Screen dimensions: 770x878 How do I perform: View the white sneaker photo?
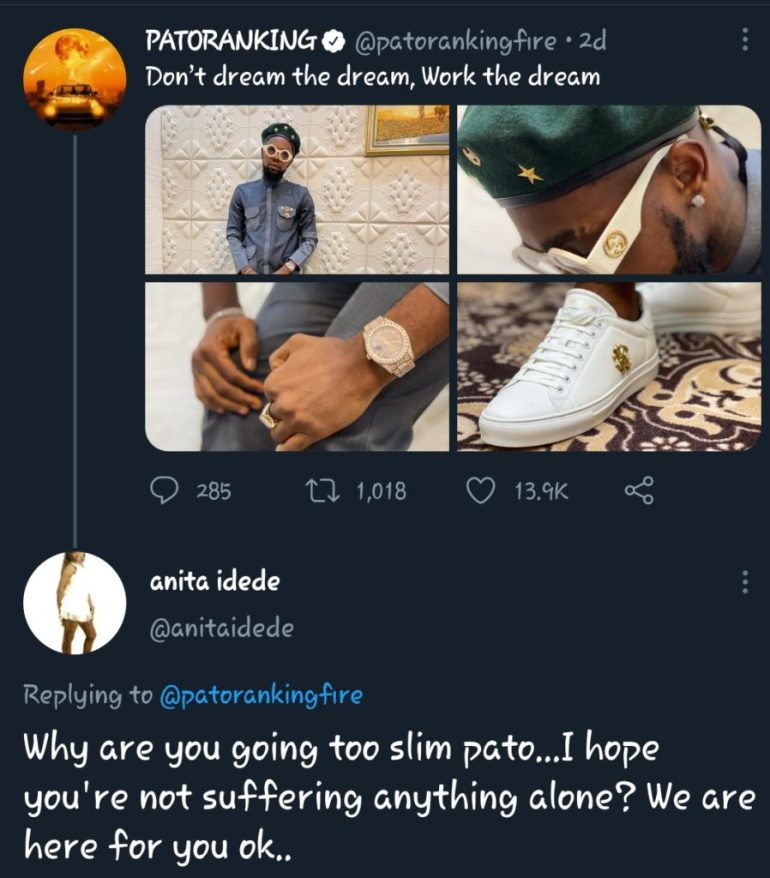coord(609,366)
